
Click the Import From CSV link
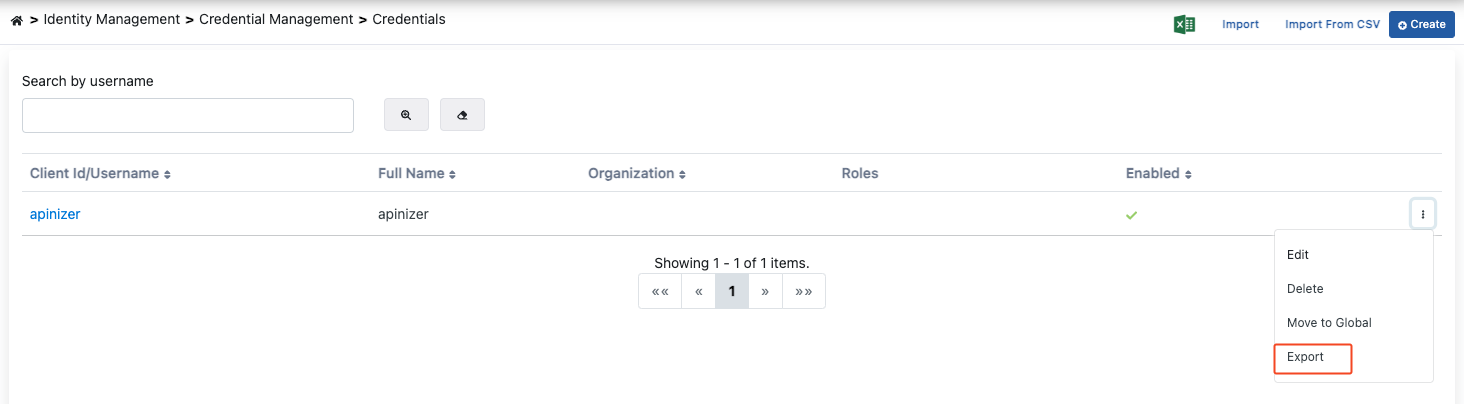tap(1332, 24)
